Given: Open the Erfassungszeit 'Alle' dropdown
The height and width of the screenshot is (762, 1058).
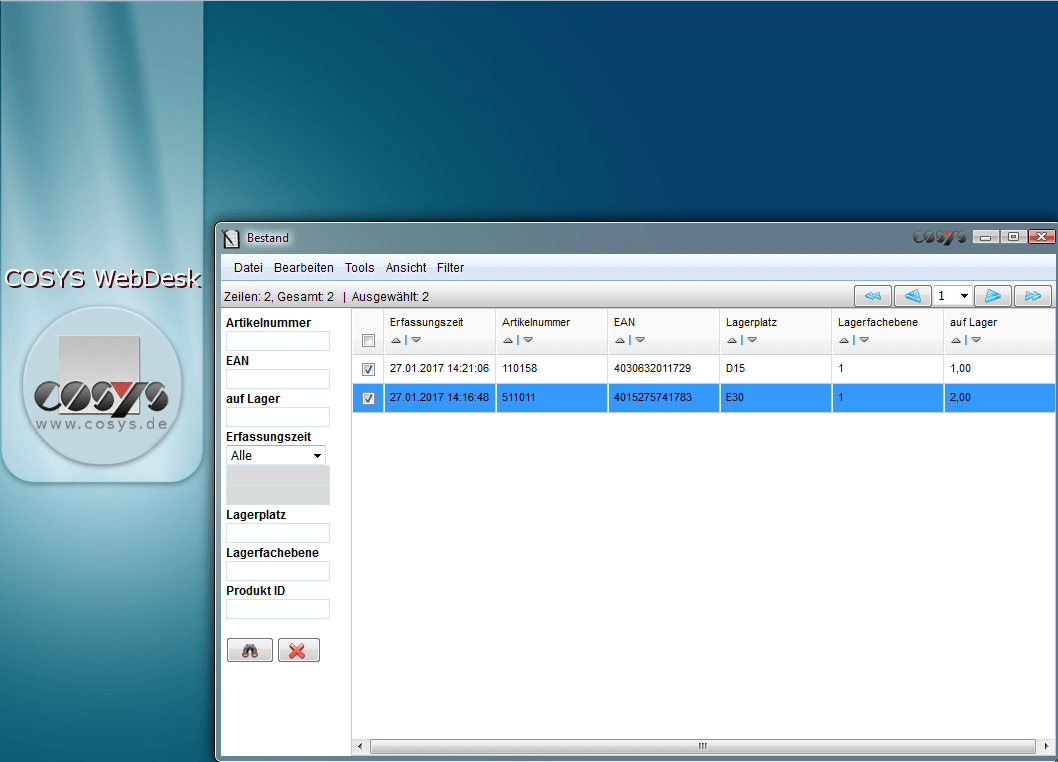Looking at the screenshot, I should (x=276, y=456).
